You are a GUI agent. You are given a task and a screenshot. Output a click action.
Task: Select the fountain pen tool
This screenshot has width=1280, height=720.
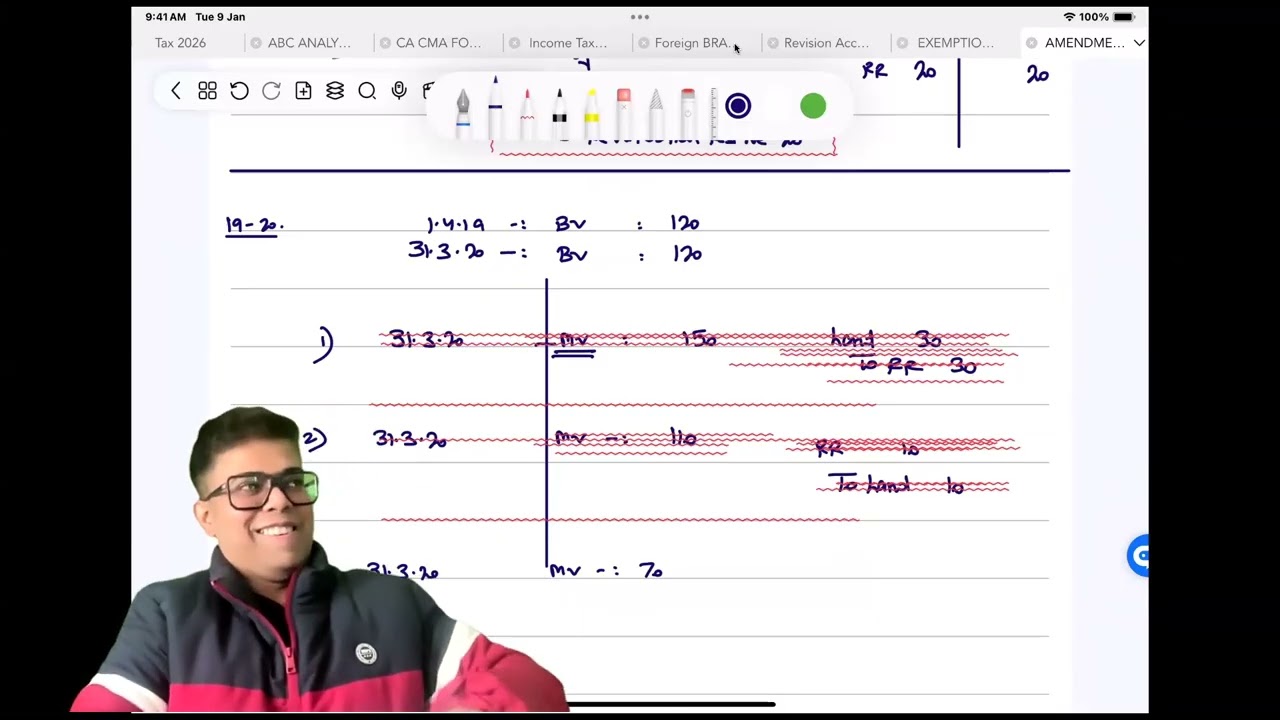[x=463, y=112]
